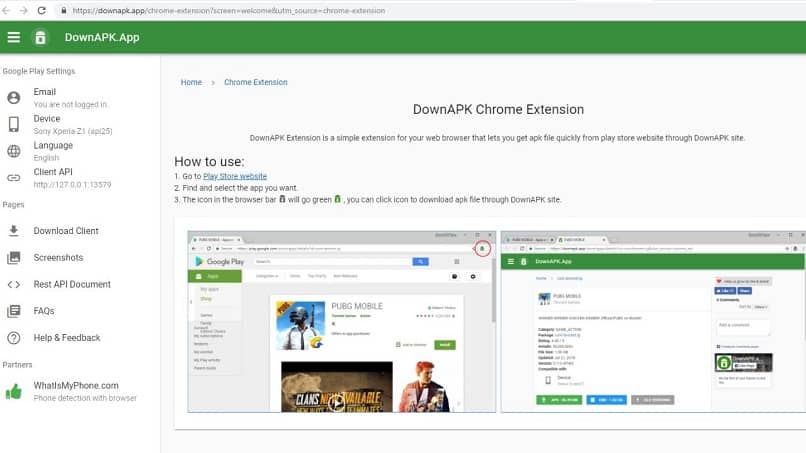Click the Email account icon

tap(14, 98)
